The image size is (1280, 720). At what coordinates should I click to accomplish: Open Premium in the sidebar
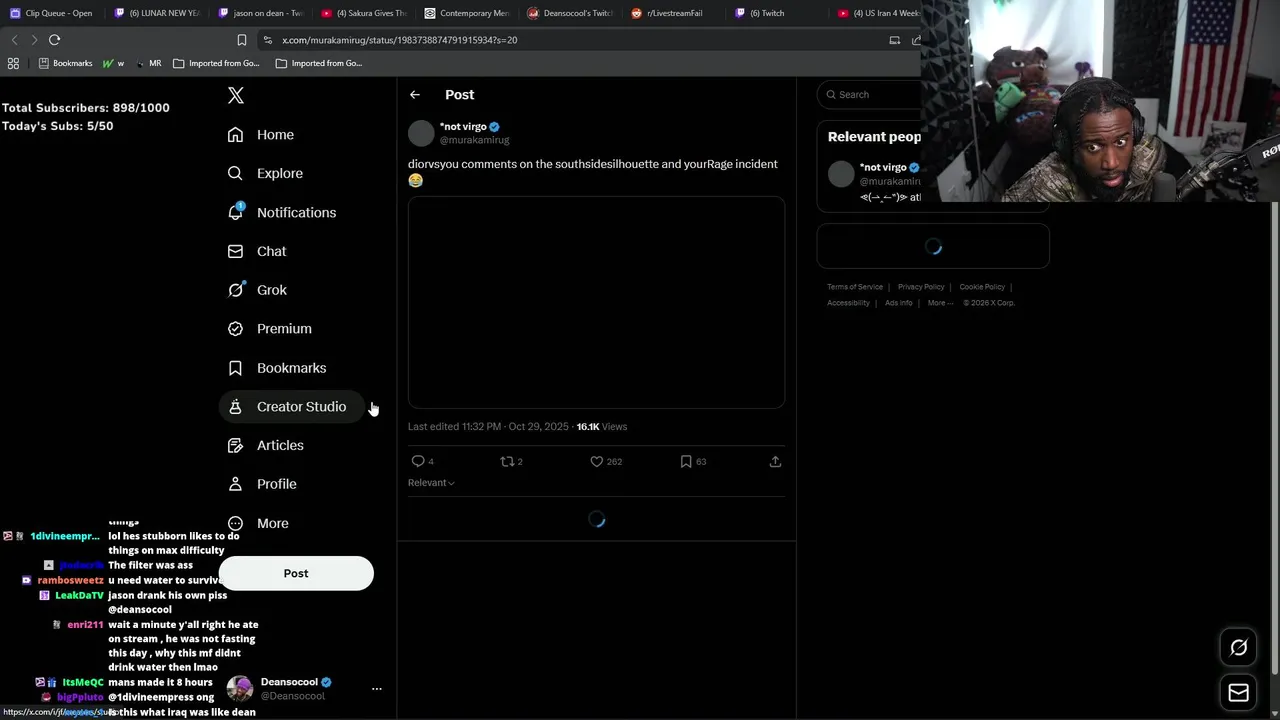point(269,329)
